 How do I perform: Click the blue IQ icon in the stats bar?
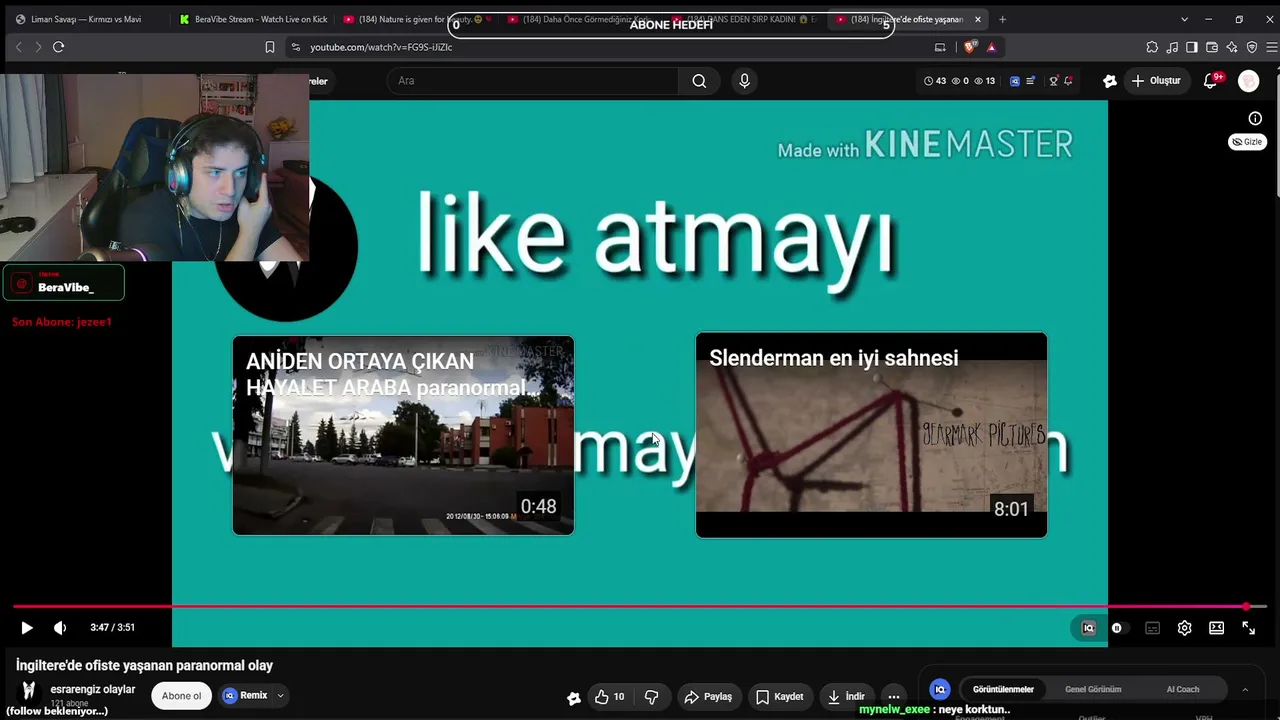(1015, 81)
